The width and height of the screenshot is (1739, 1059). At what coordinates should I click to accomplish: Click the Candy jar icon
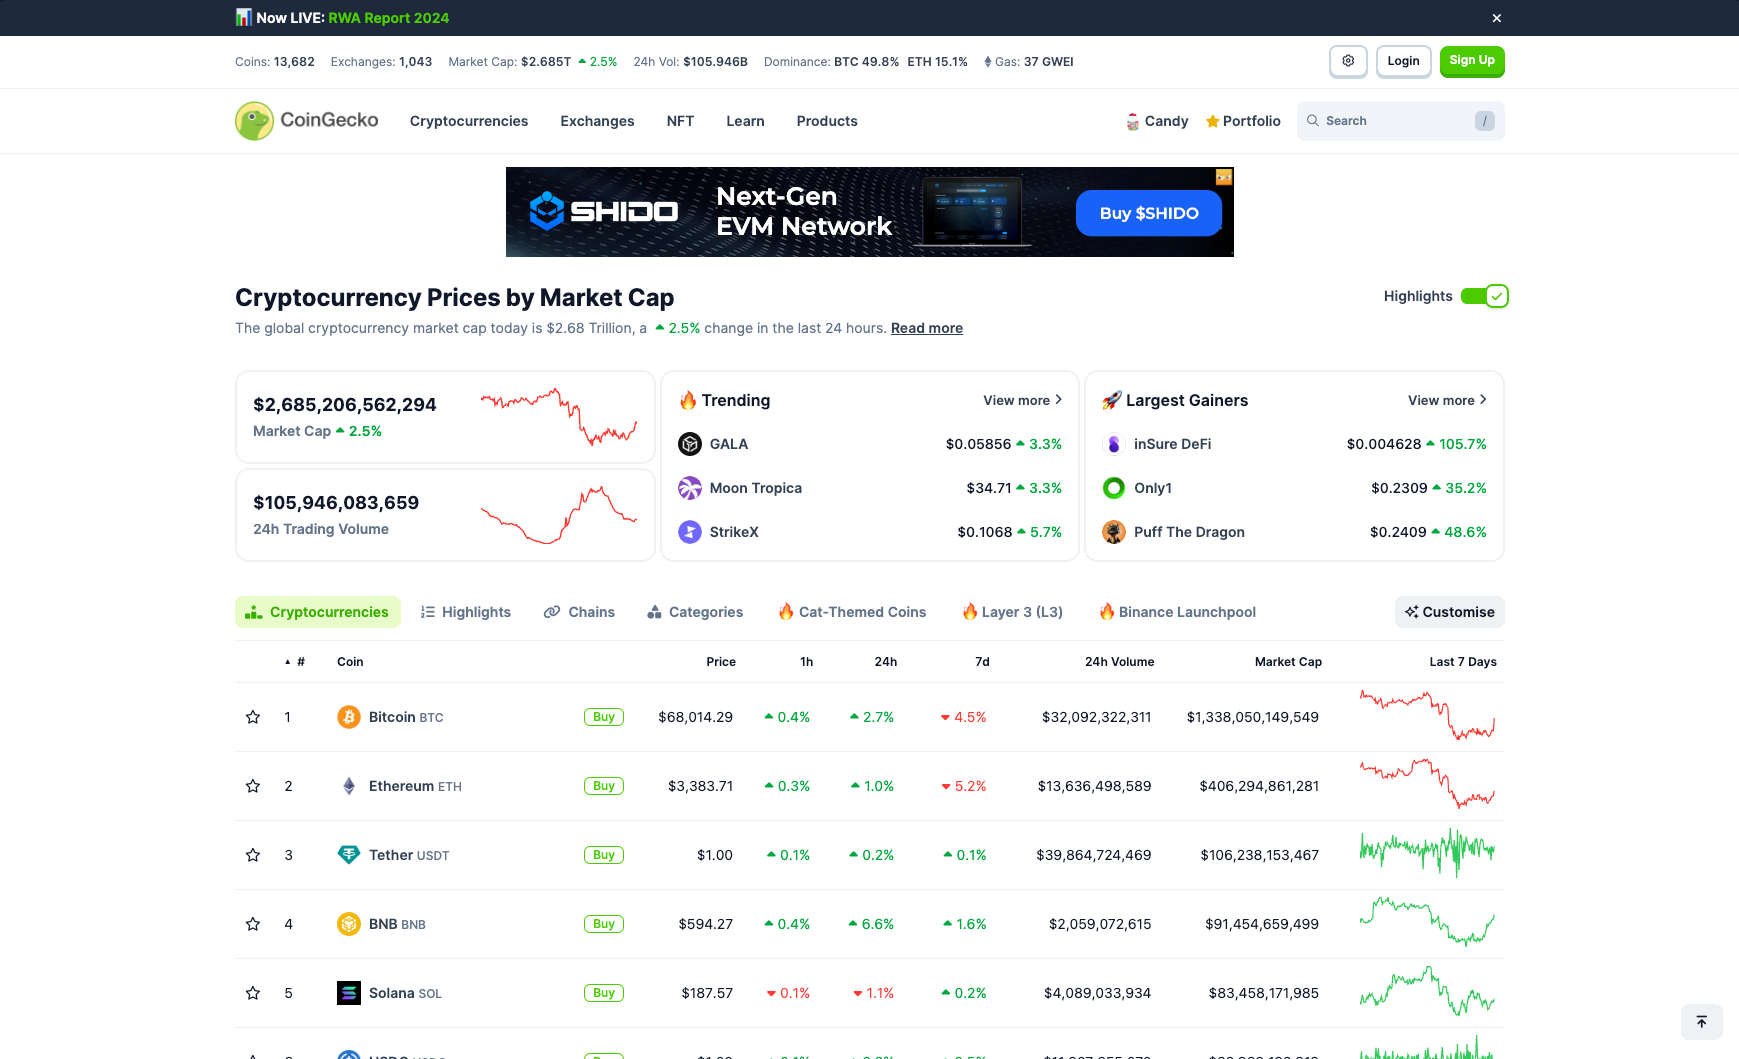1133,121
